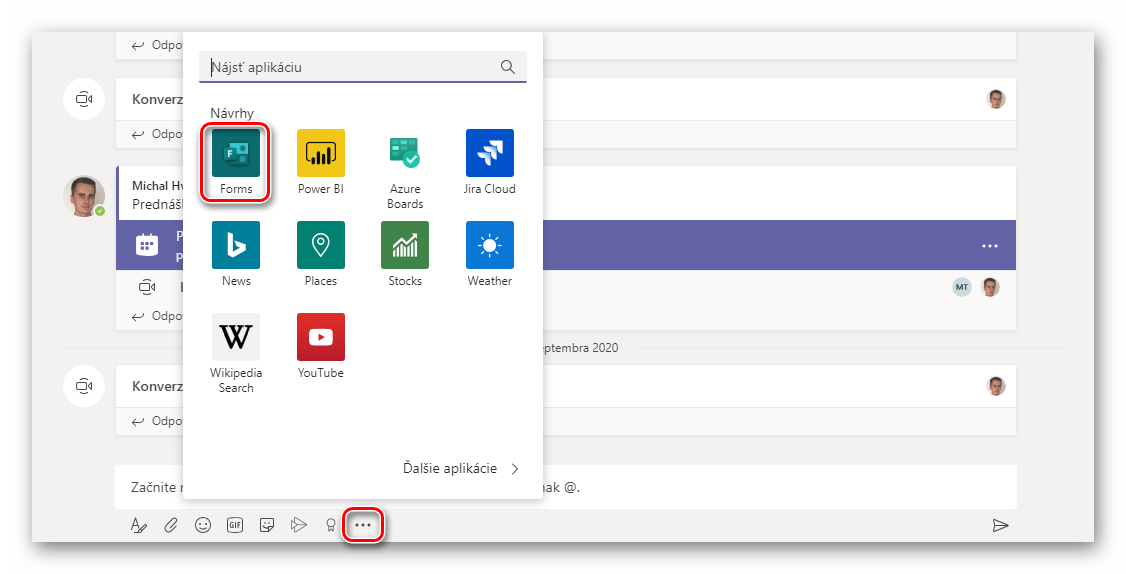This screenshot has width=1126, height=574.
Task: Expand 'Ďalšie aplikácie' for more apps
Action: [x=461, y=468]
